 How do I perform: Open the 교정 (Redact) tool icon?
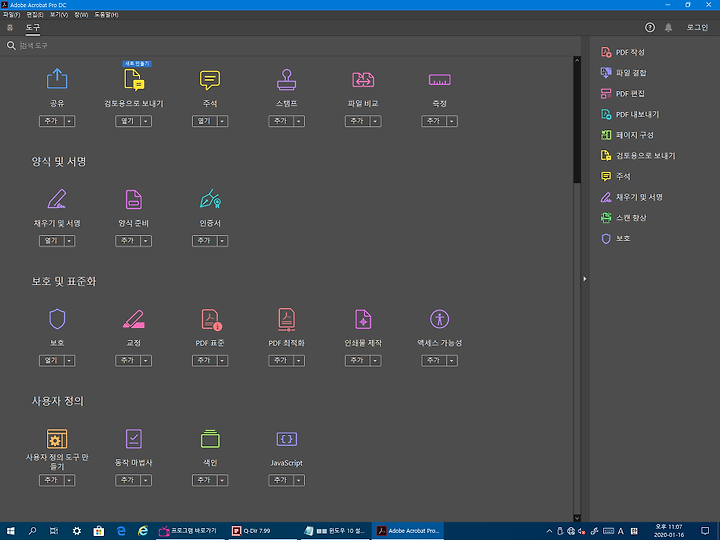click(x=134, y=319)
